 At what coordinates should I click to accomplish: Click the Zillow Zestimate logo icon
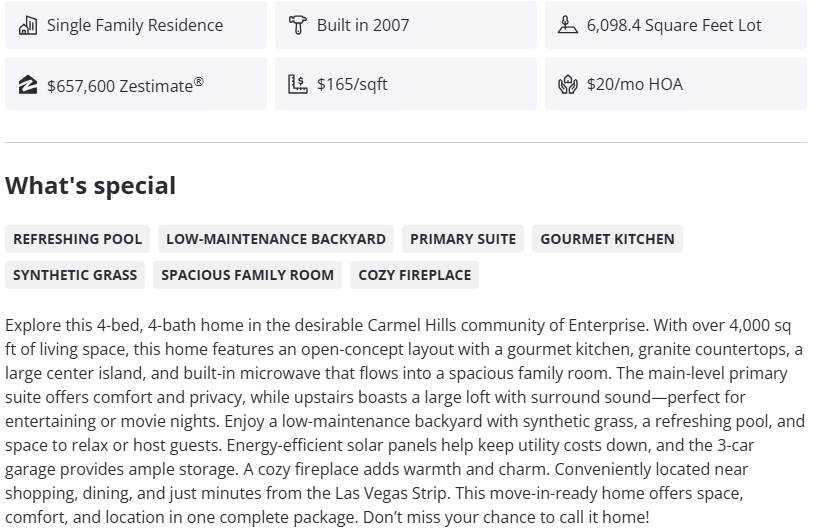[28, 85]
